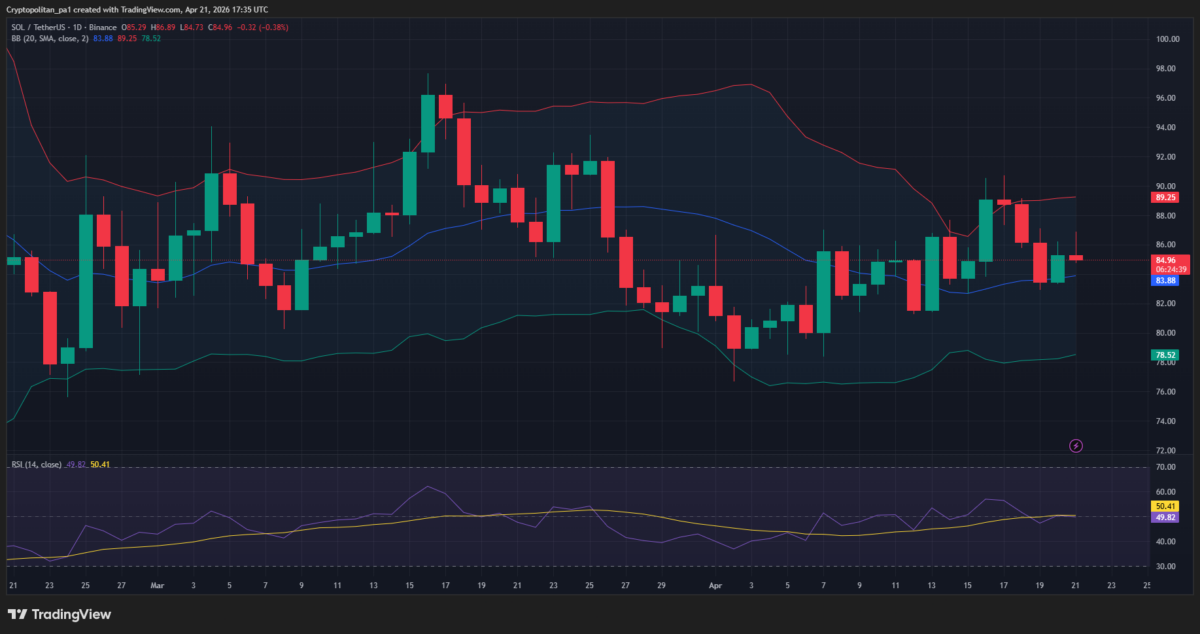Viewport: 1200px width, 634px height.
Task: Click the last red candle on the chart
Action: (1076, 257)
